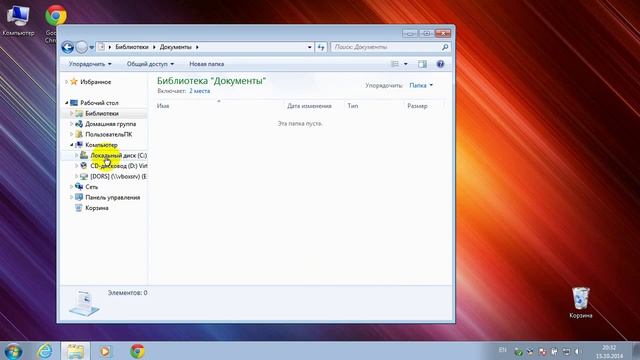Click the Избранное star icon
This screenshot has width=640, height=360.
tap(74, 82)
